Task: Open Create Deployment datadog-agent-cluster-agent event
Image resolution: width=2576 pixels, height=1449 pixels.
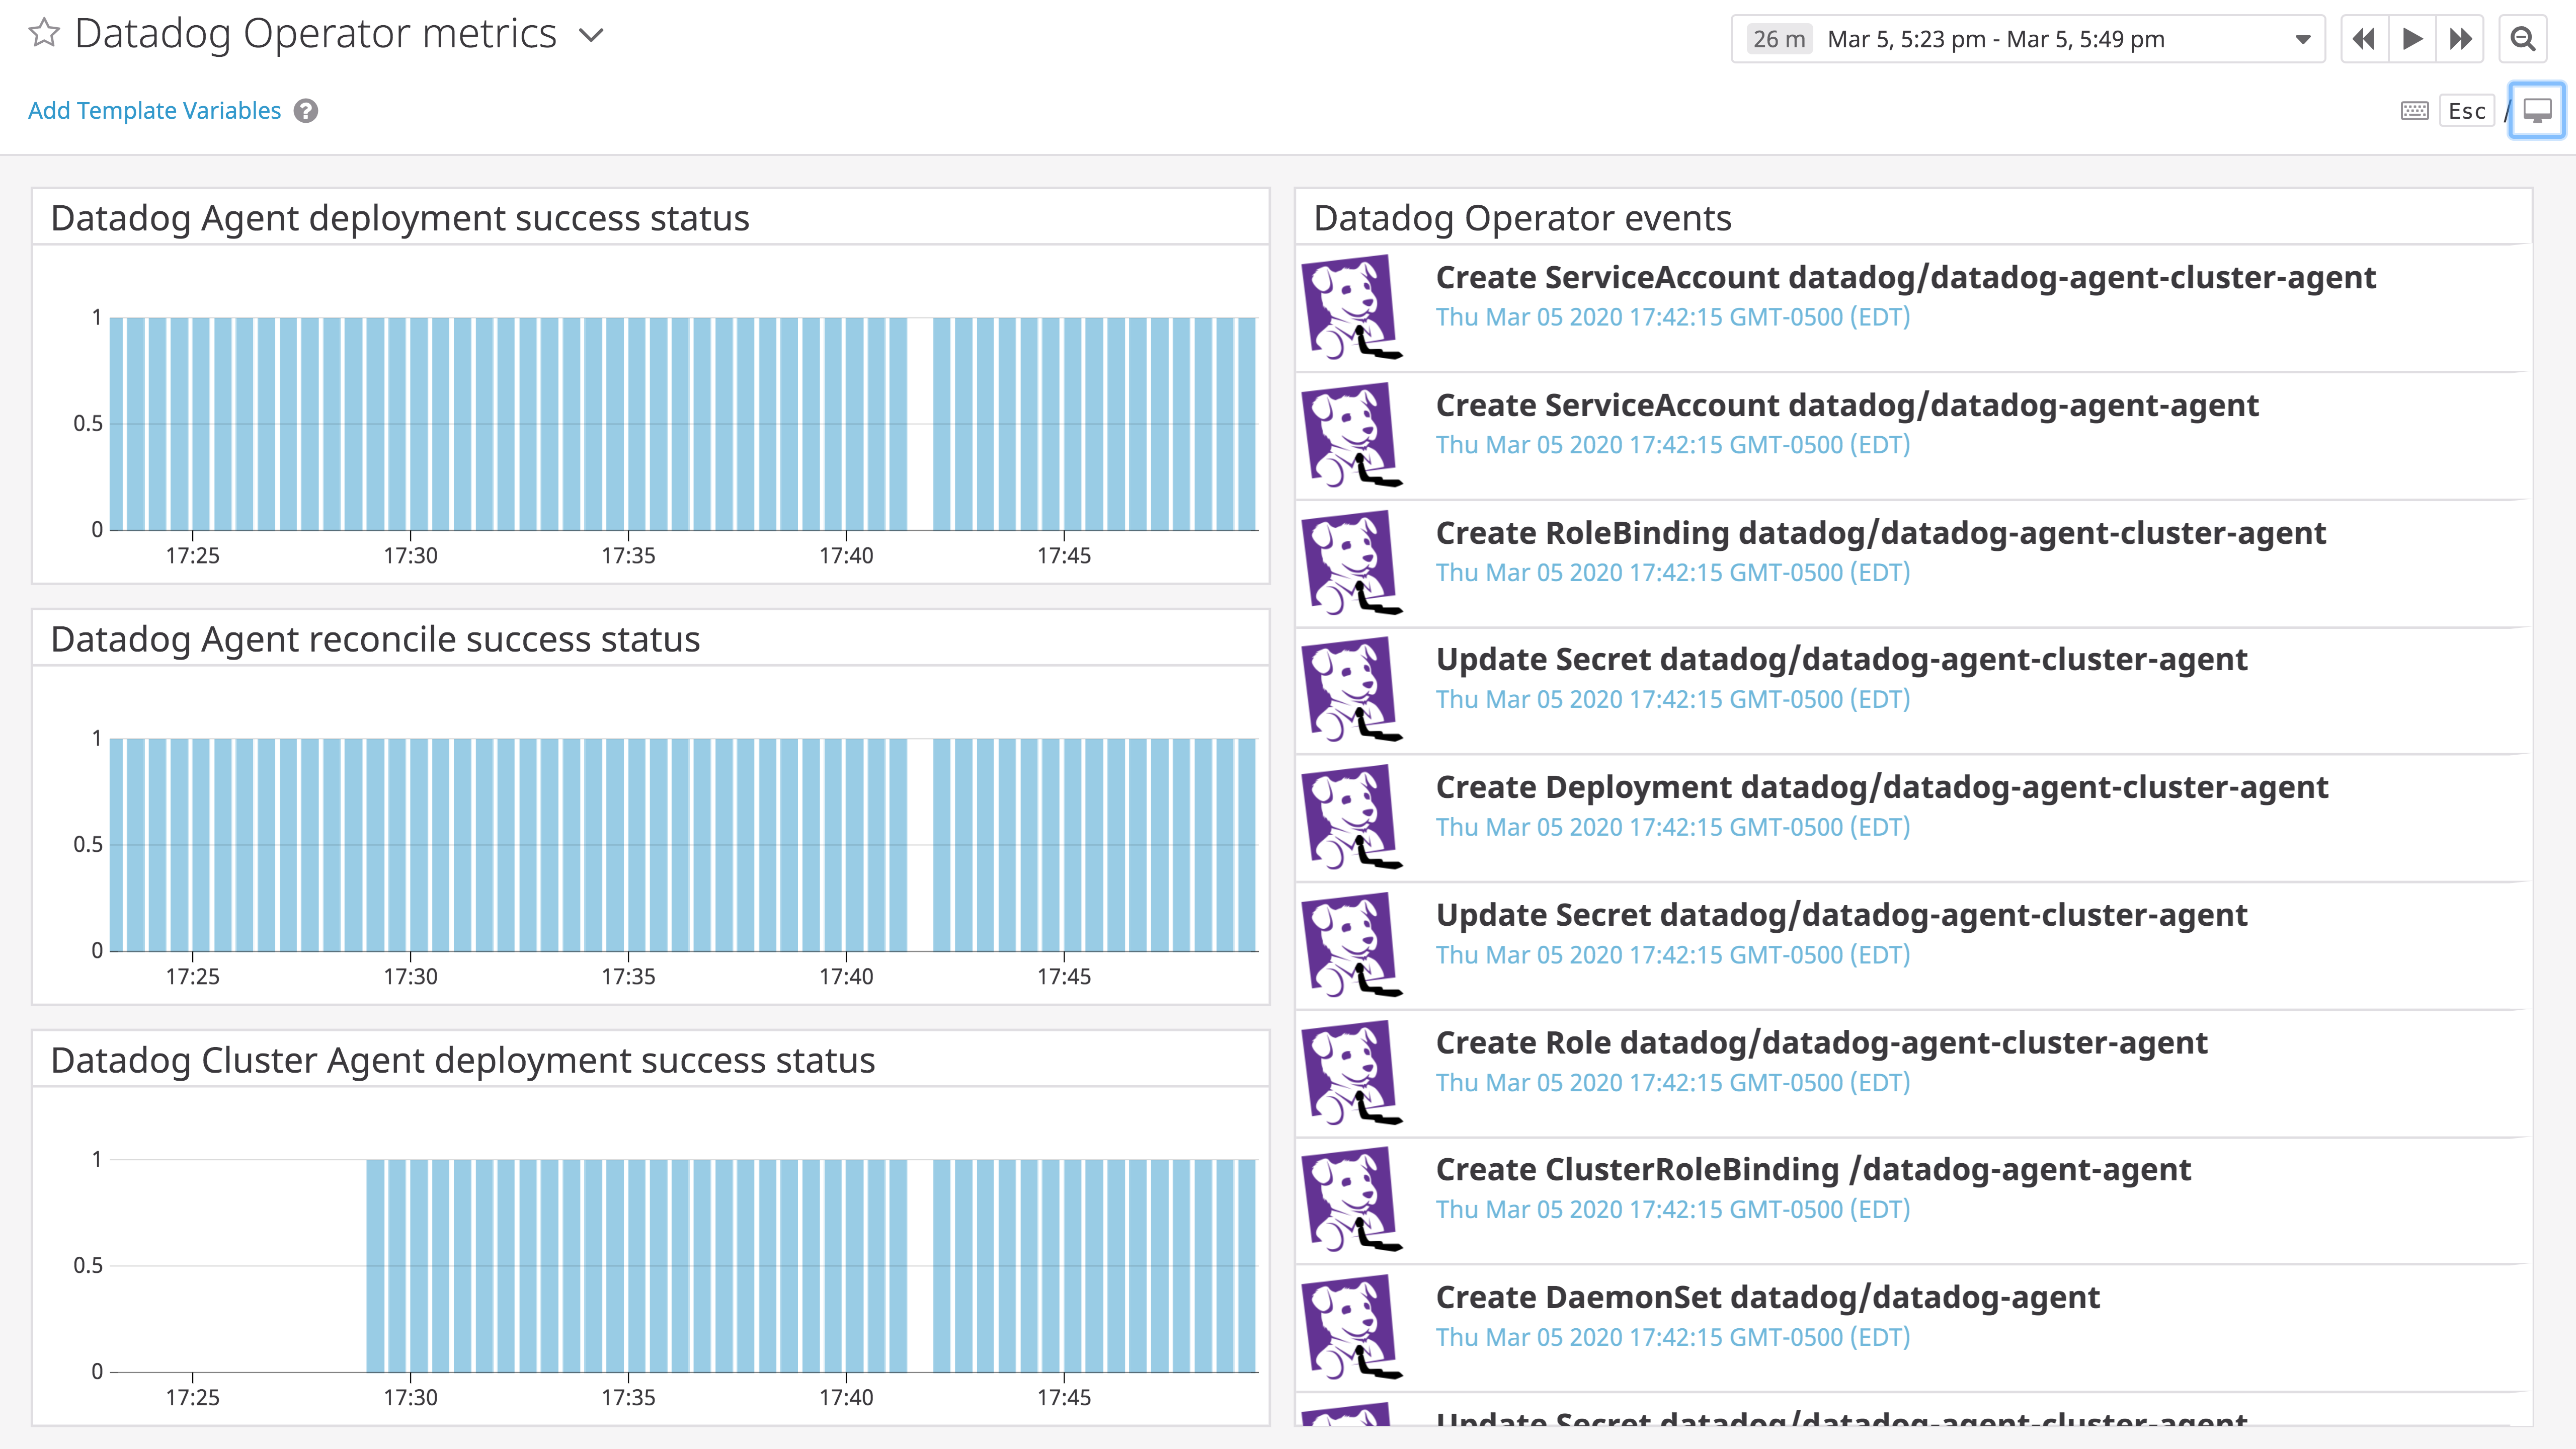Action: click(1881, 788)
